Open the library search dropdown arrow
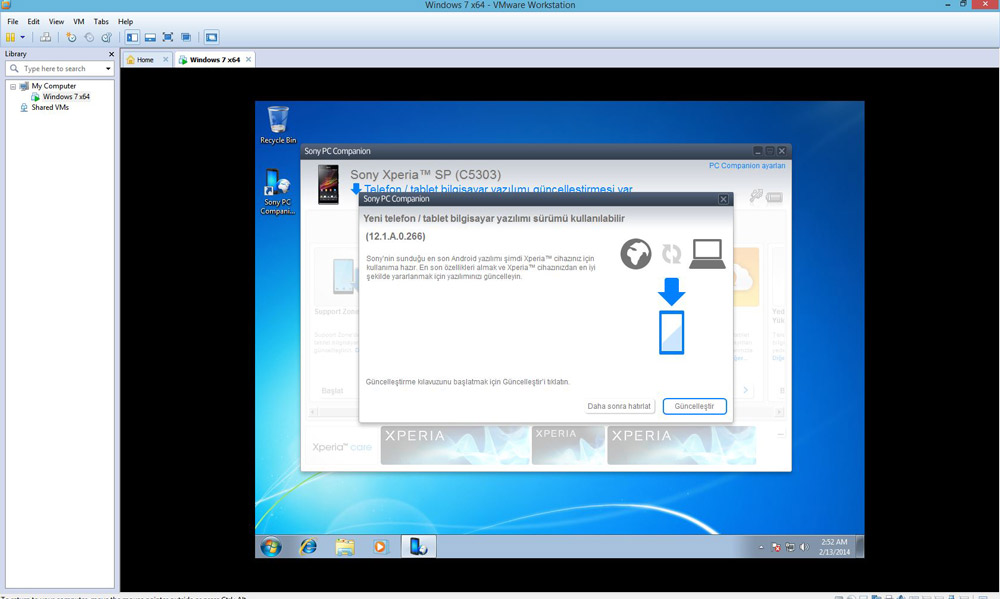1000x599 pixels. [108, 69]
